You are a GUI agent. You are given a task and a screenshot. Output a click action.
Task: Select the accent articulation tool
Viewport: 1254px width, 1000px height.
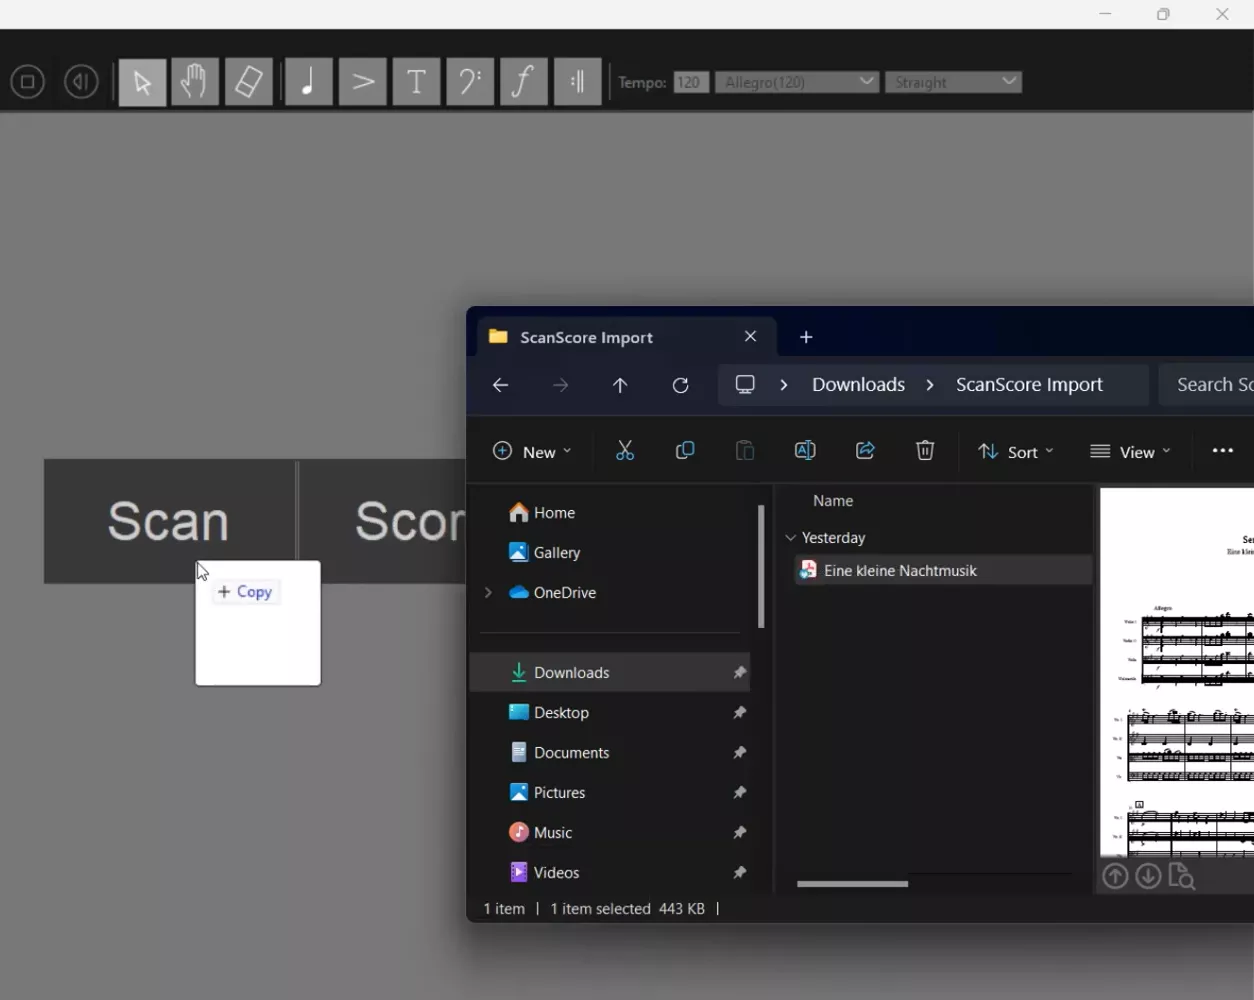click(x=363, y=82)
